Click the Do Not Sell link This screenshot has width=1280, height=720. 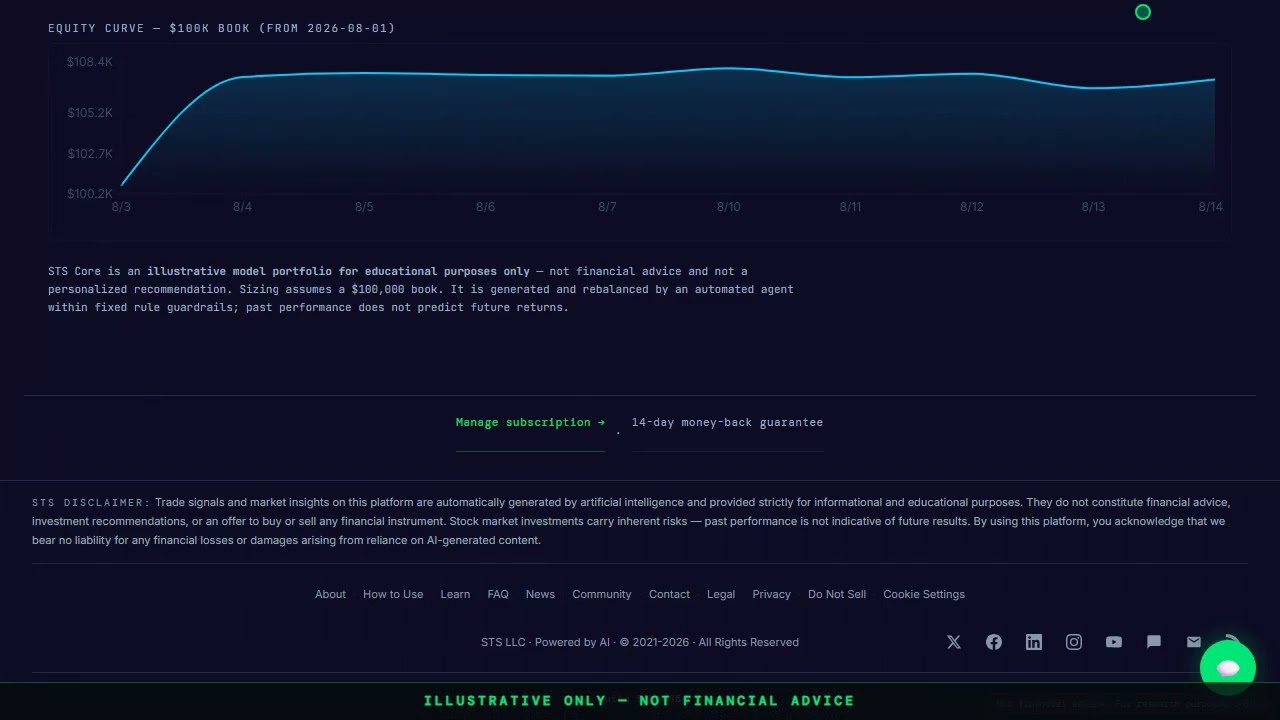837,594
